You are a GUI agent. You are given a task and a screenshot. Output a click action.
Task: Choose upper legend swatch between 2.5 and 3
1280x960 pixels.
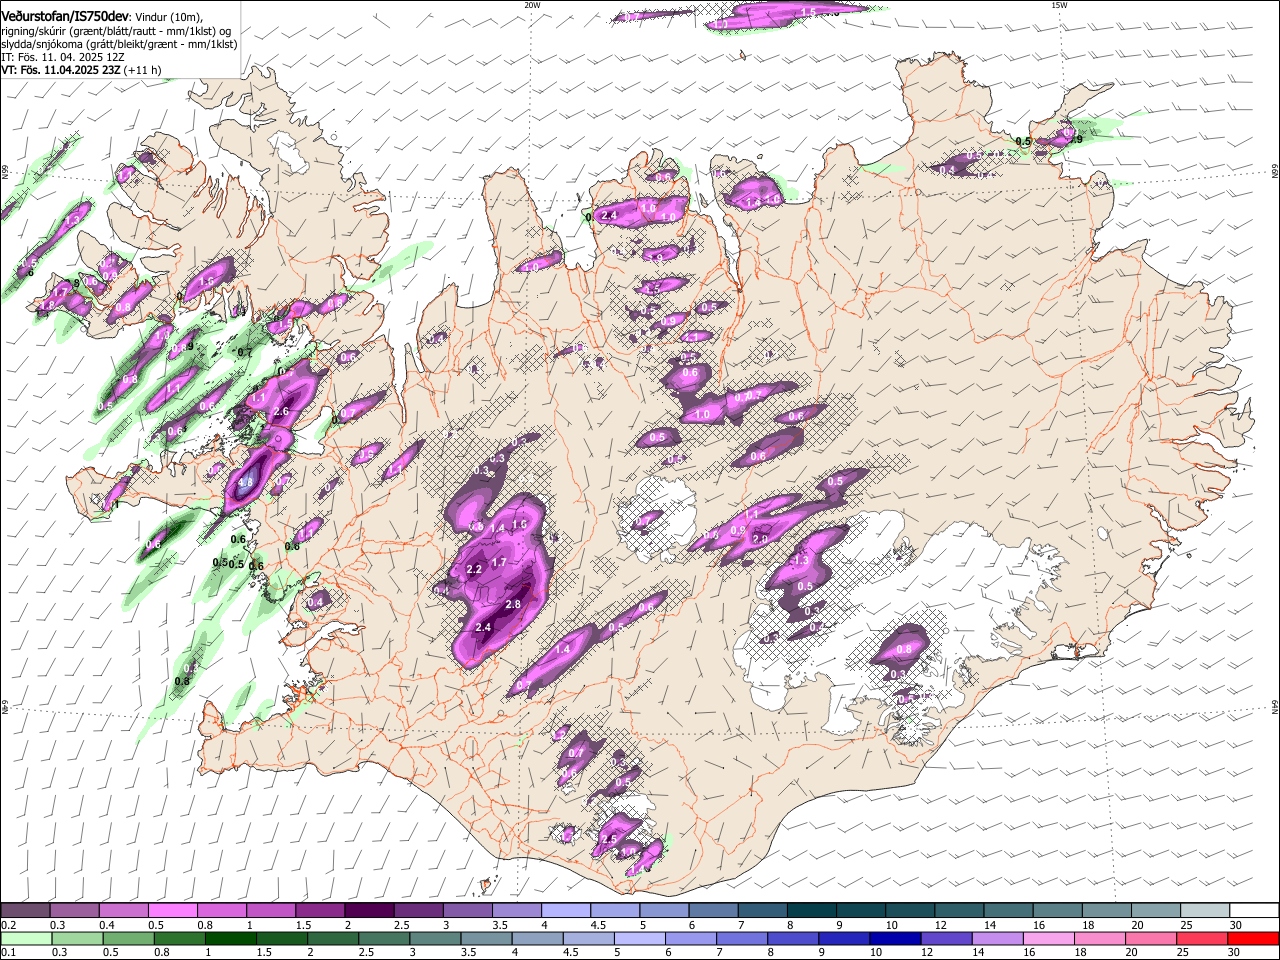pyautogui.click(x=417, y=911)
